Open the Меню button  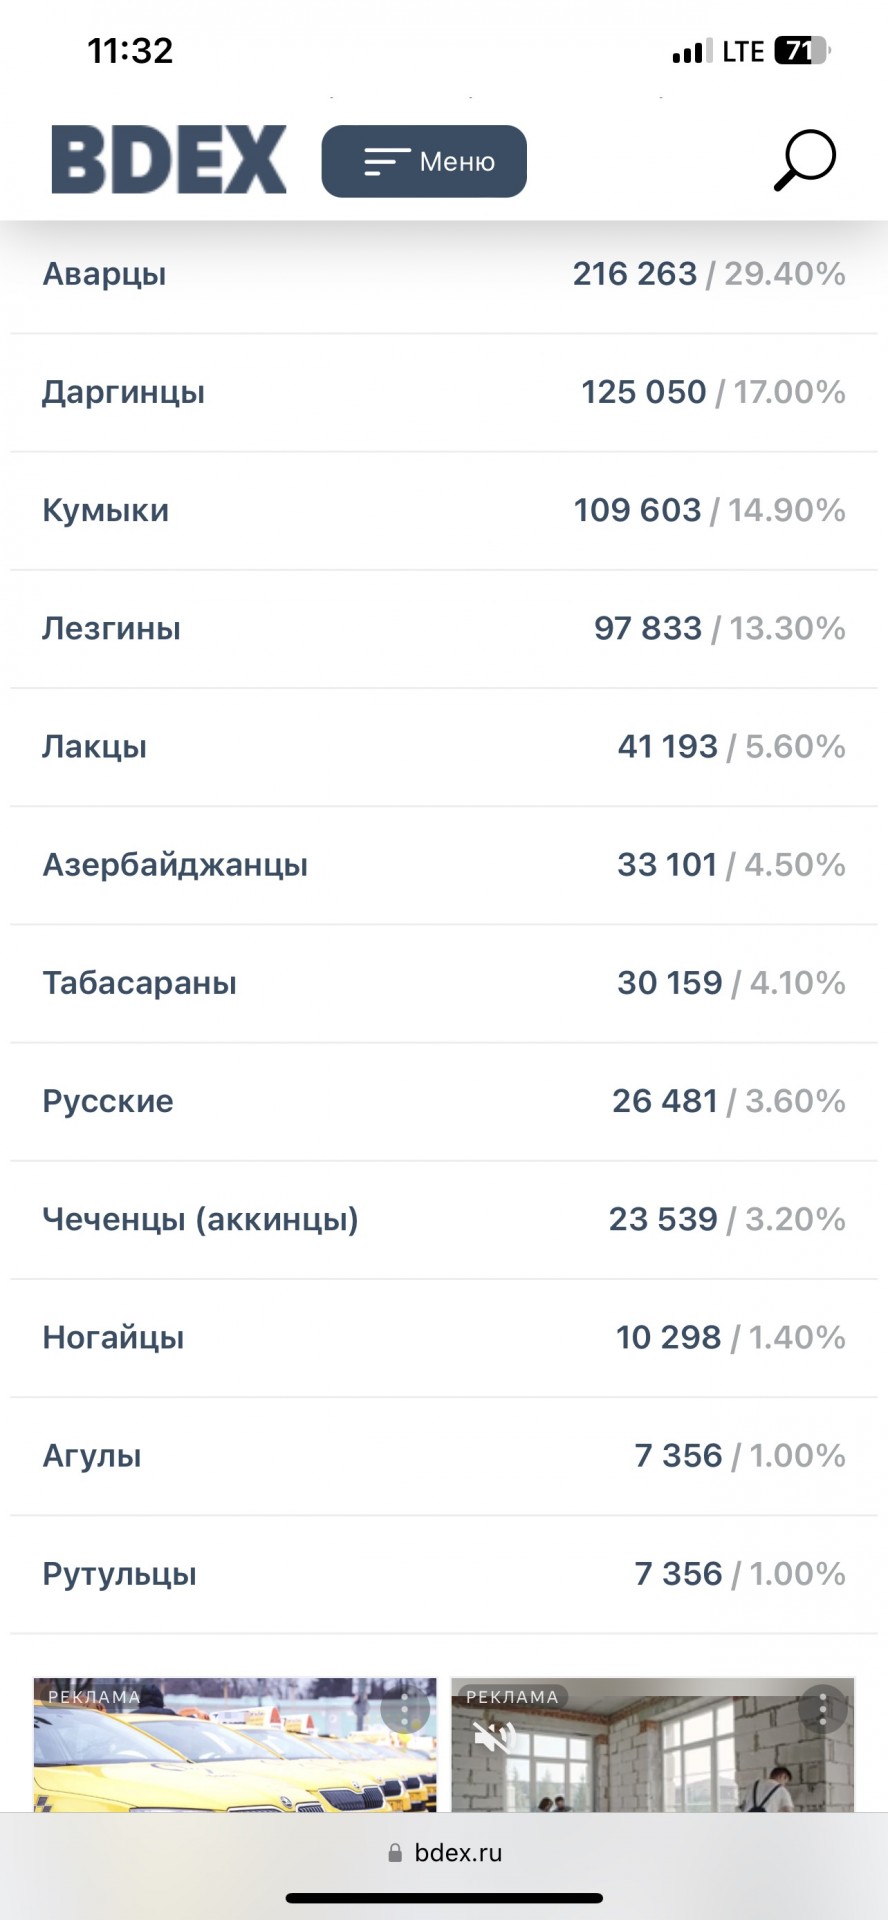tap(424, 161)
